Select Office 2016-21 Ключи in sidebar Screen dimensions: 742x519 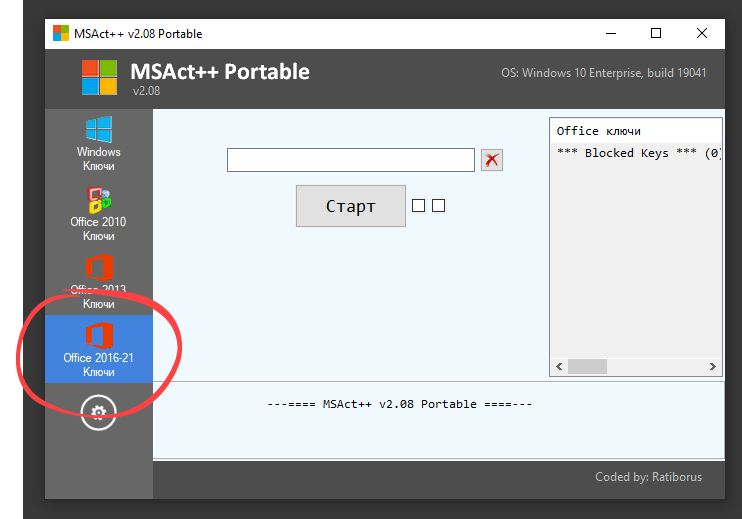98,349
